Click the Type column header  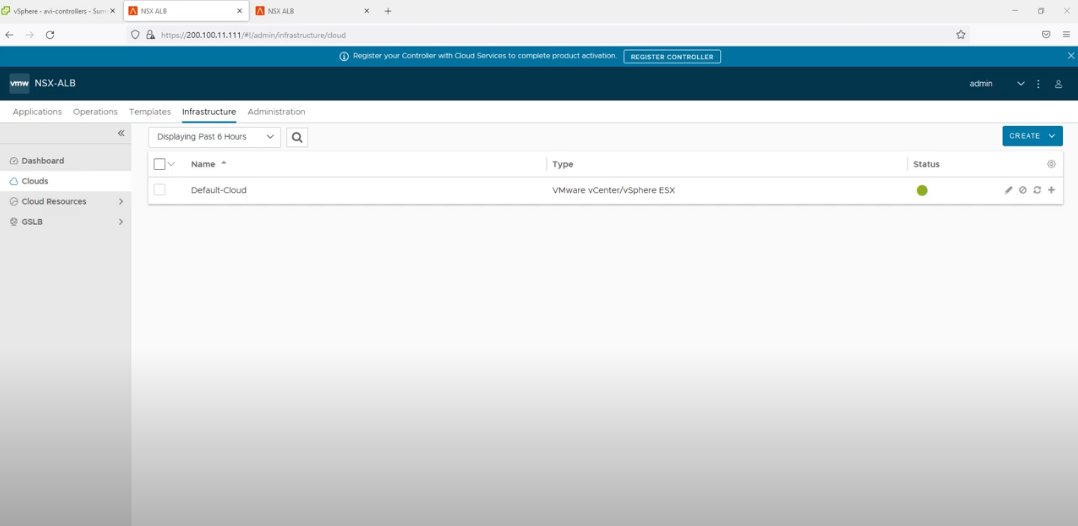(x=562, y=164)
